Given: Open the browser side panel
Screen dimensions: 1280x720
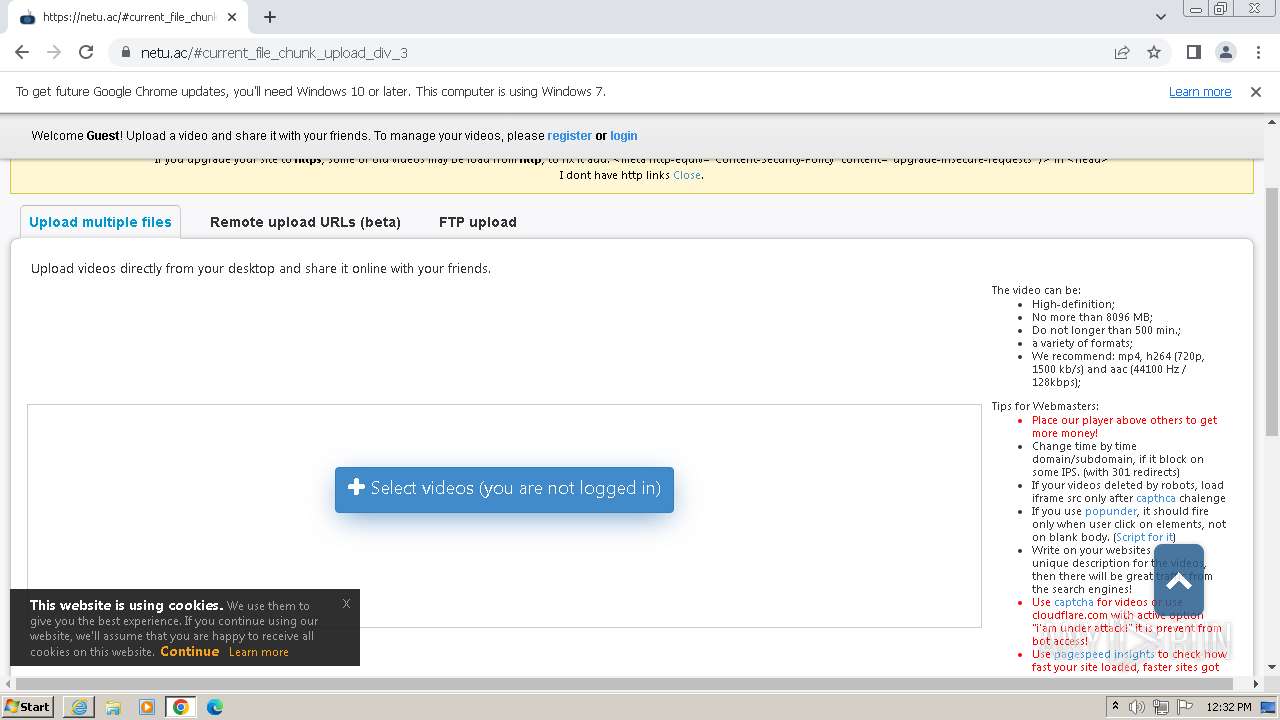Looking at the screenshot, I should pyautogui.click(x=1193, y=53).
